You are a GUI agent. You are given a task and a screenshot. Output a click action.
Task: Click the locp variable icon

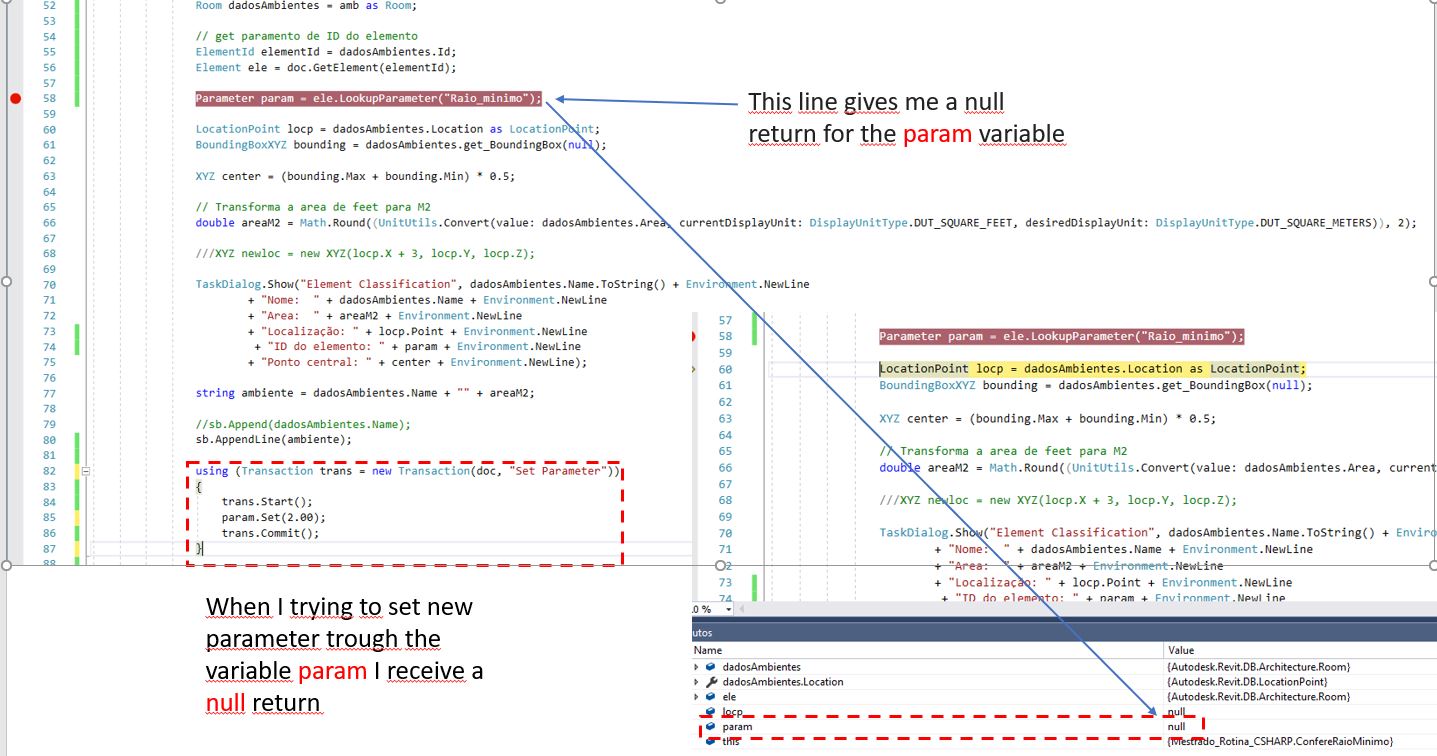(x=710, y=710)
